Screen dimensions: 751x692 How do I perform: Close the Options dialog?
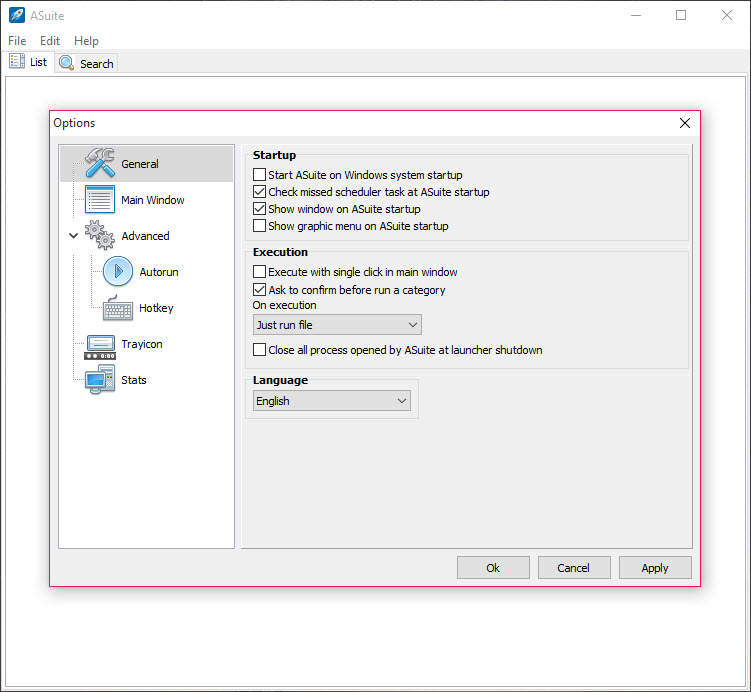[684, 123]
